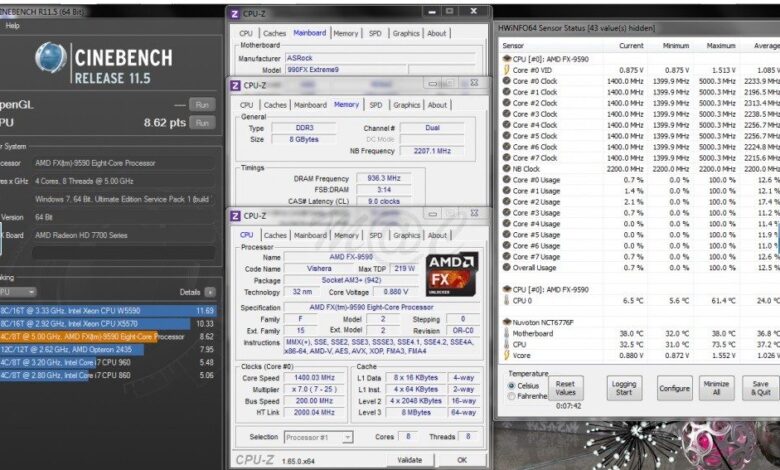The width and height of the screenshot is (780, 470).
Task: Click the clock icon beside Core #2 Clock
Action: pyautogui.click(x=507, y=102)
